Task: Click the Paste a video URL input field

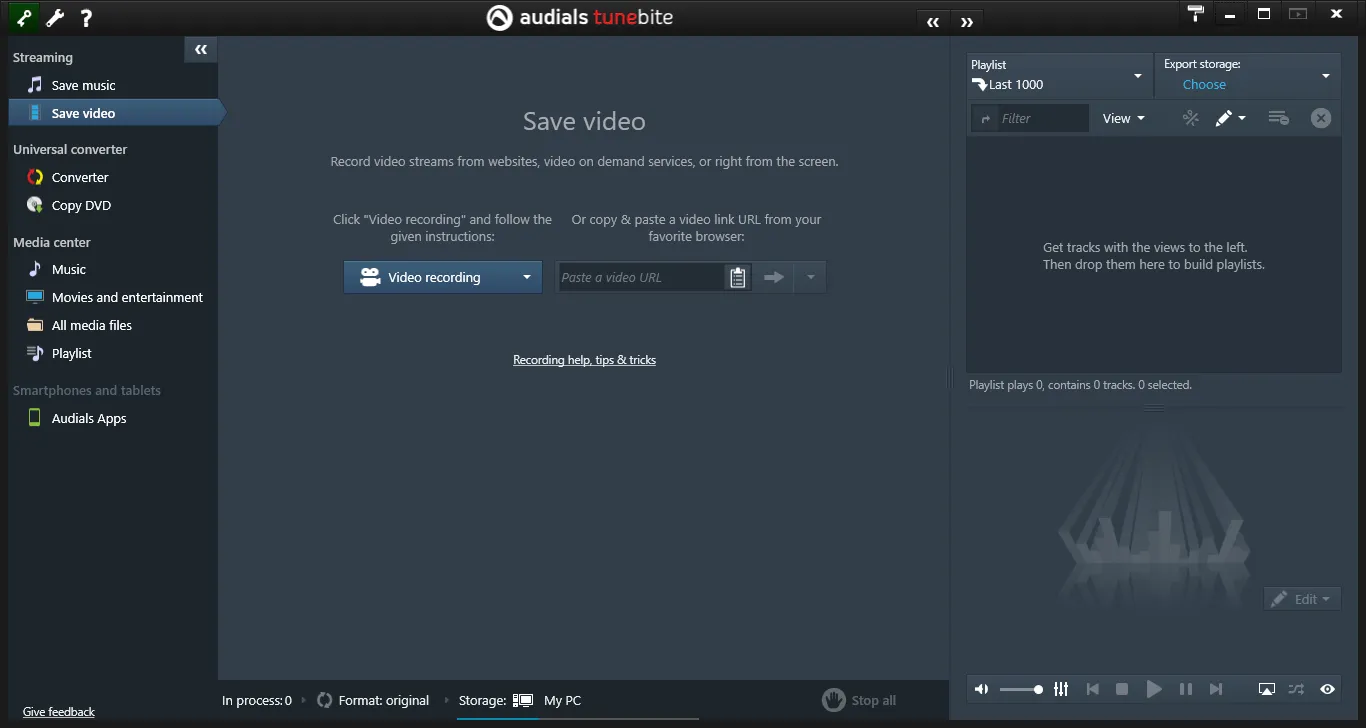Action: click(640, 277)
